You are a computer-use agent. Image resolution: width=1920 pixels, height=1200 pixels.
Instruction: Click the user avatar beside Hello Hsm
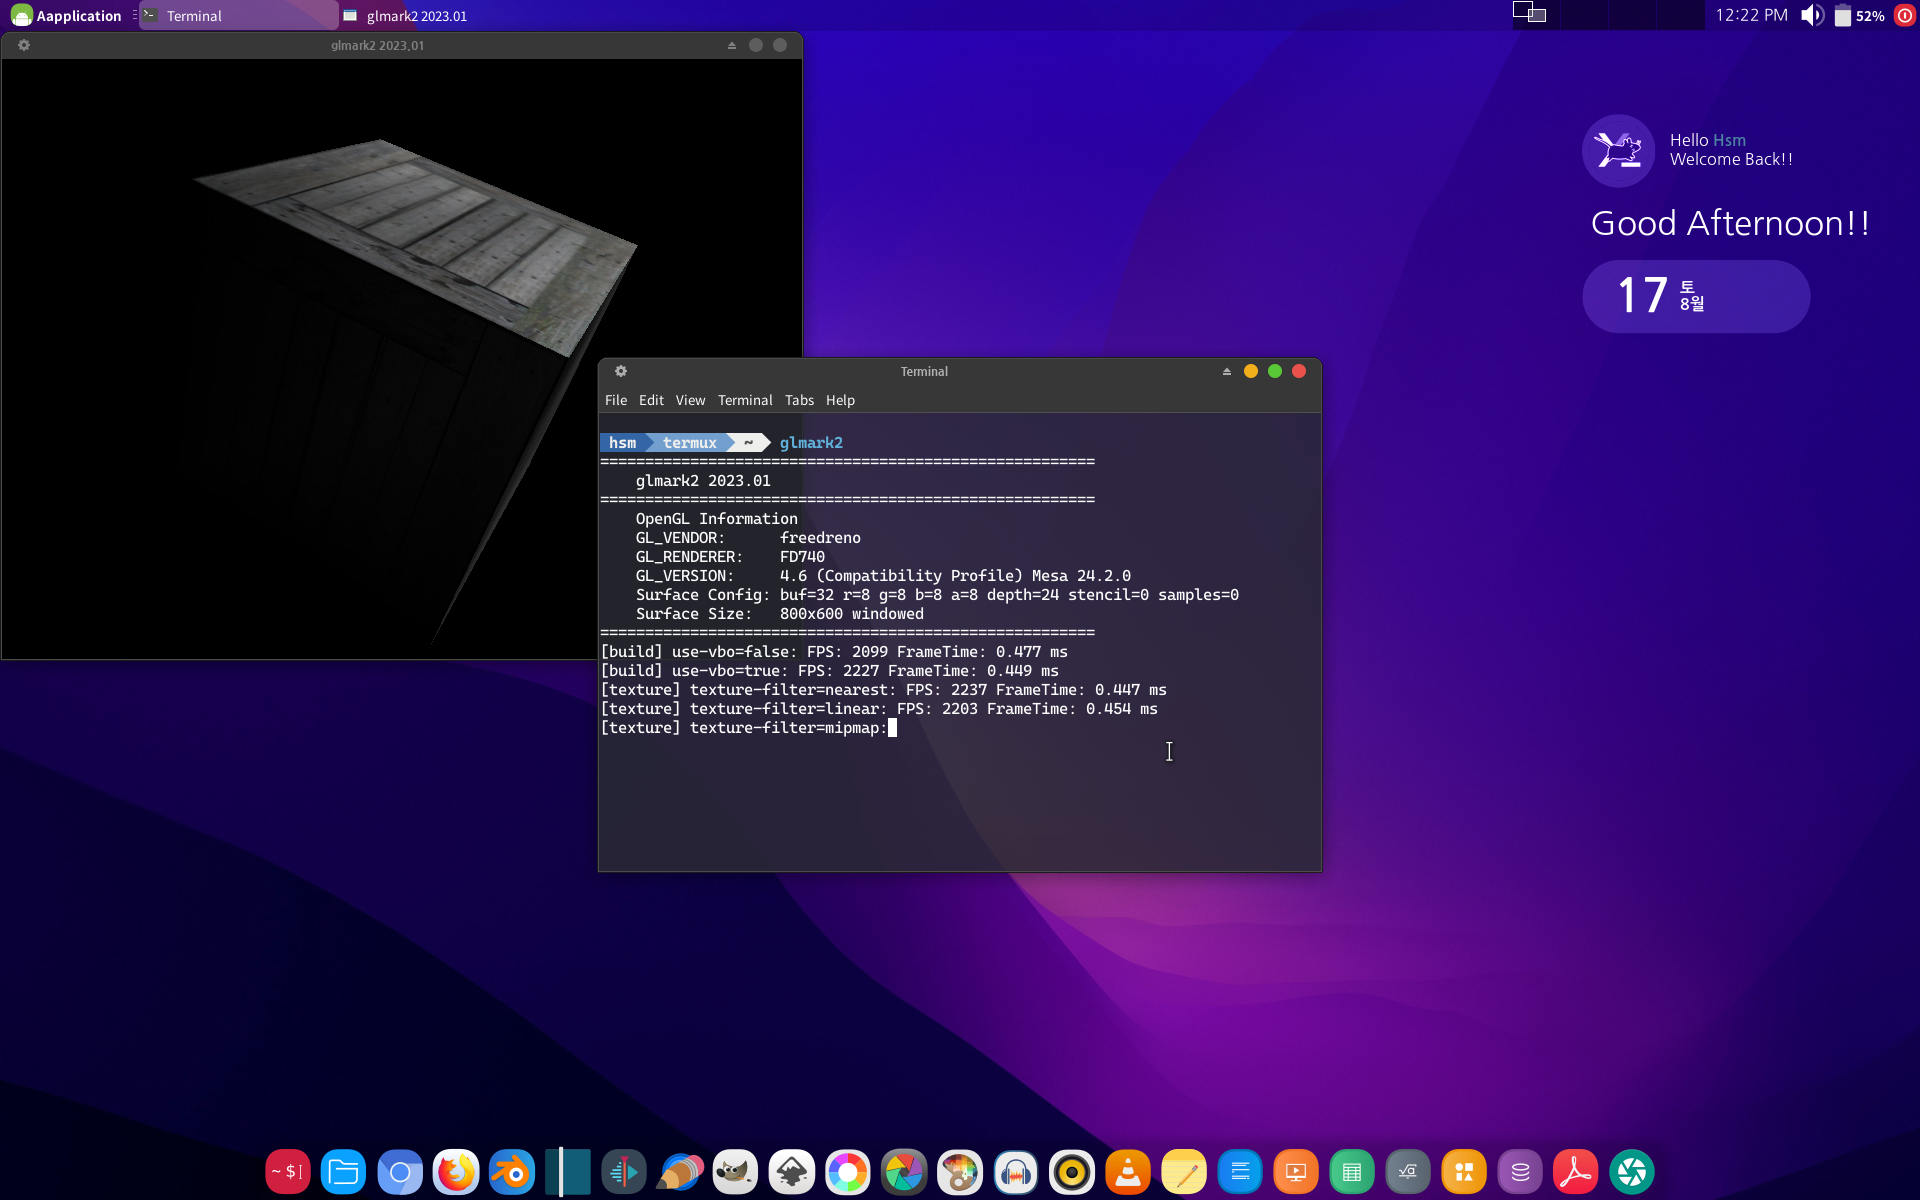1618,151
